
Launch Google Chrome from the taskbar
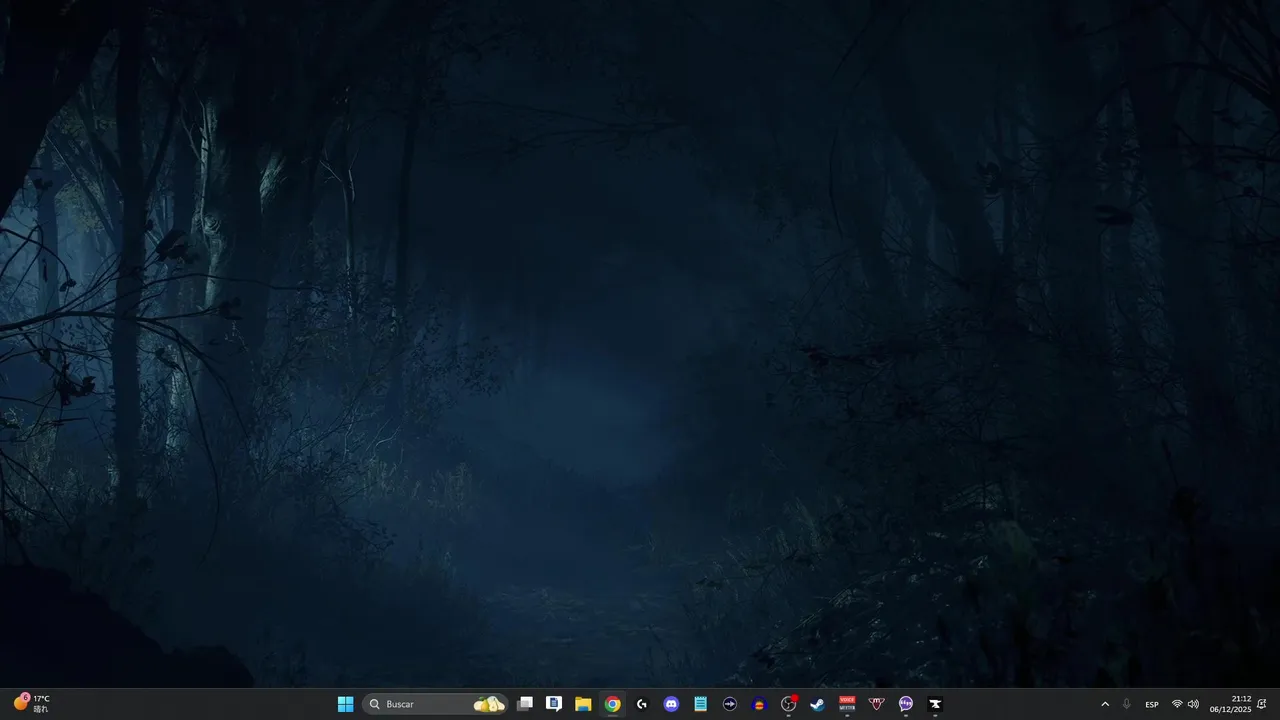pos(613,704)
